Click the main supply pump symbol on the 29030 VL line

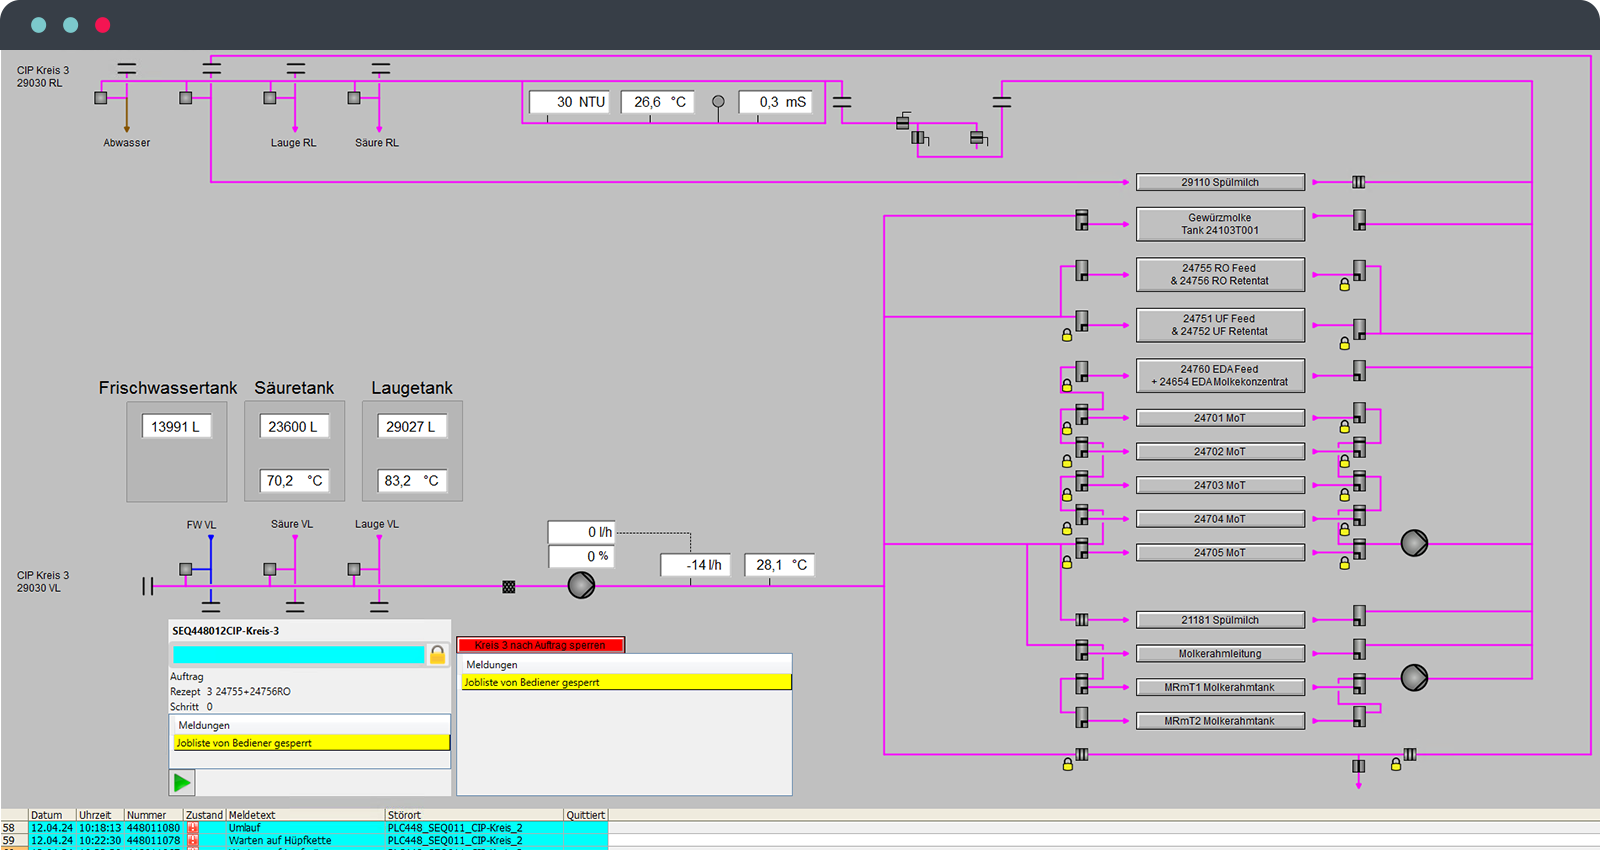point(581,585)
